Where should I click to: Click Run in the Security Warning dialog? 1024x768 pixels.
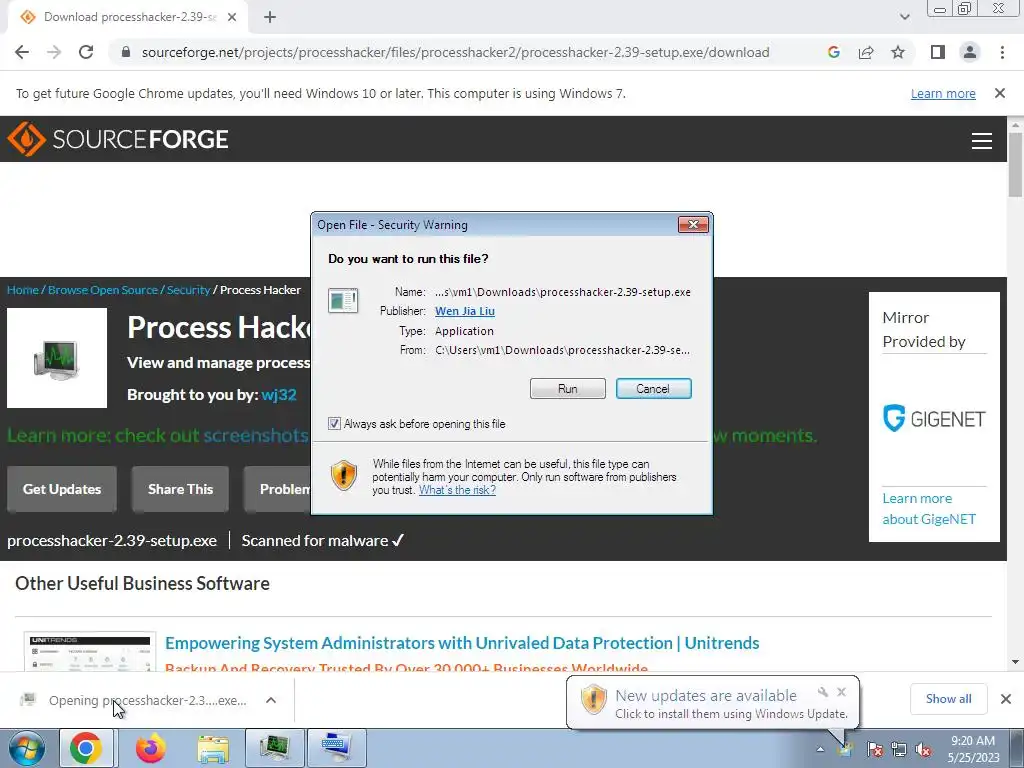click(568, 389)
